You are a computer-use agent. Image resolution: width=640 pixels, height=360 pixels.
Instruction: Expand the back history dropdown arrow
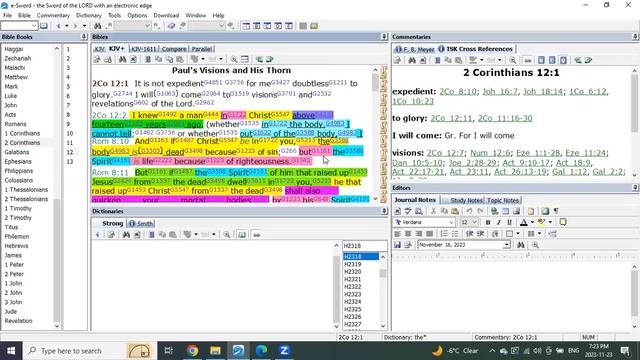(x=67, y=26)
